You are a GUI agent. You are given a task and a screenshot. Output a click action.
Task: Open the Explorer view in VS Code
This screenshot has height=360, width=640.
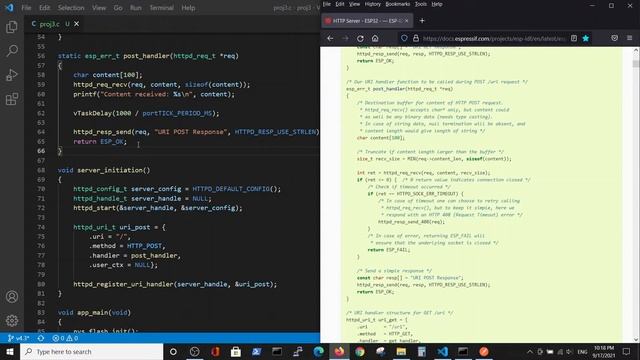pyautogui.click(x=12, y=27)
